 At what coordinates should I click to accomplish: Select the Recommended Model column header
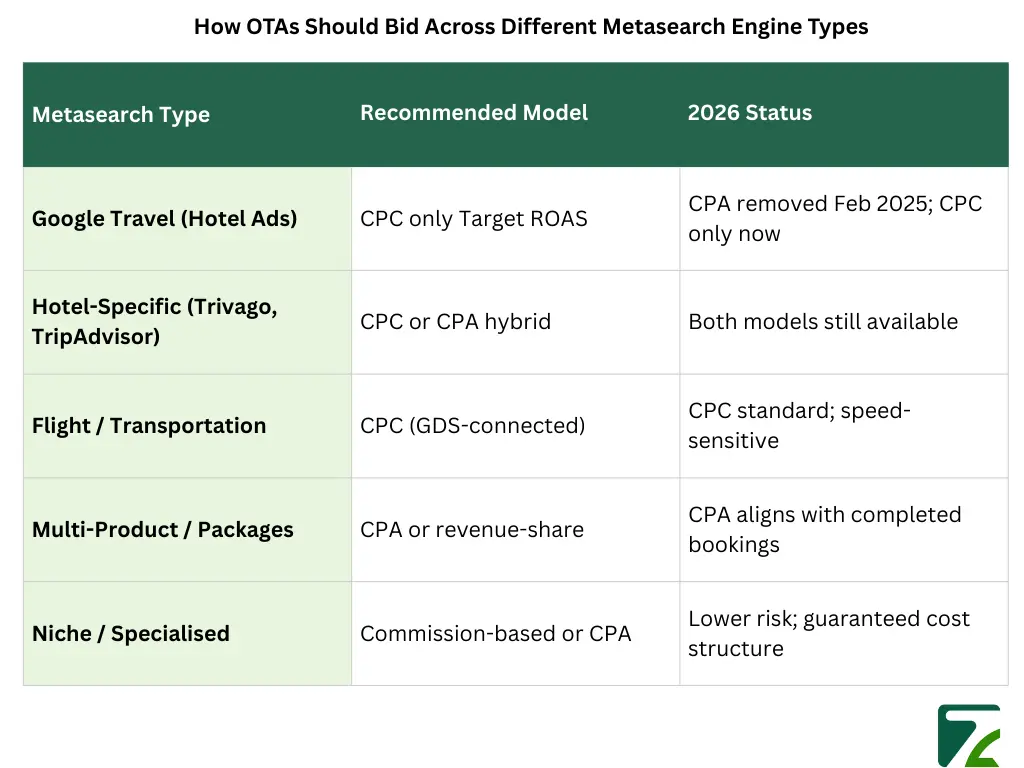click(x=474, y=113)
